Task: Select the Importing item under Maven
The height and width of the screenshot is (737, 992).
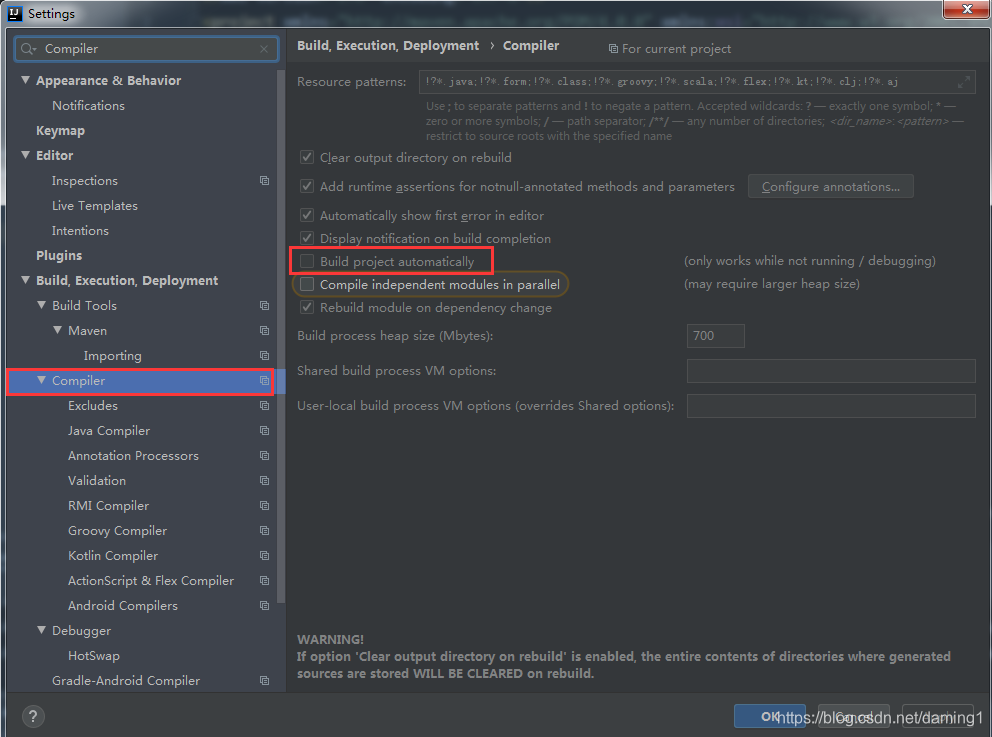Action: click(113, 356)
